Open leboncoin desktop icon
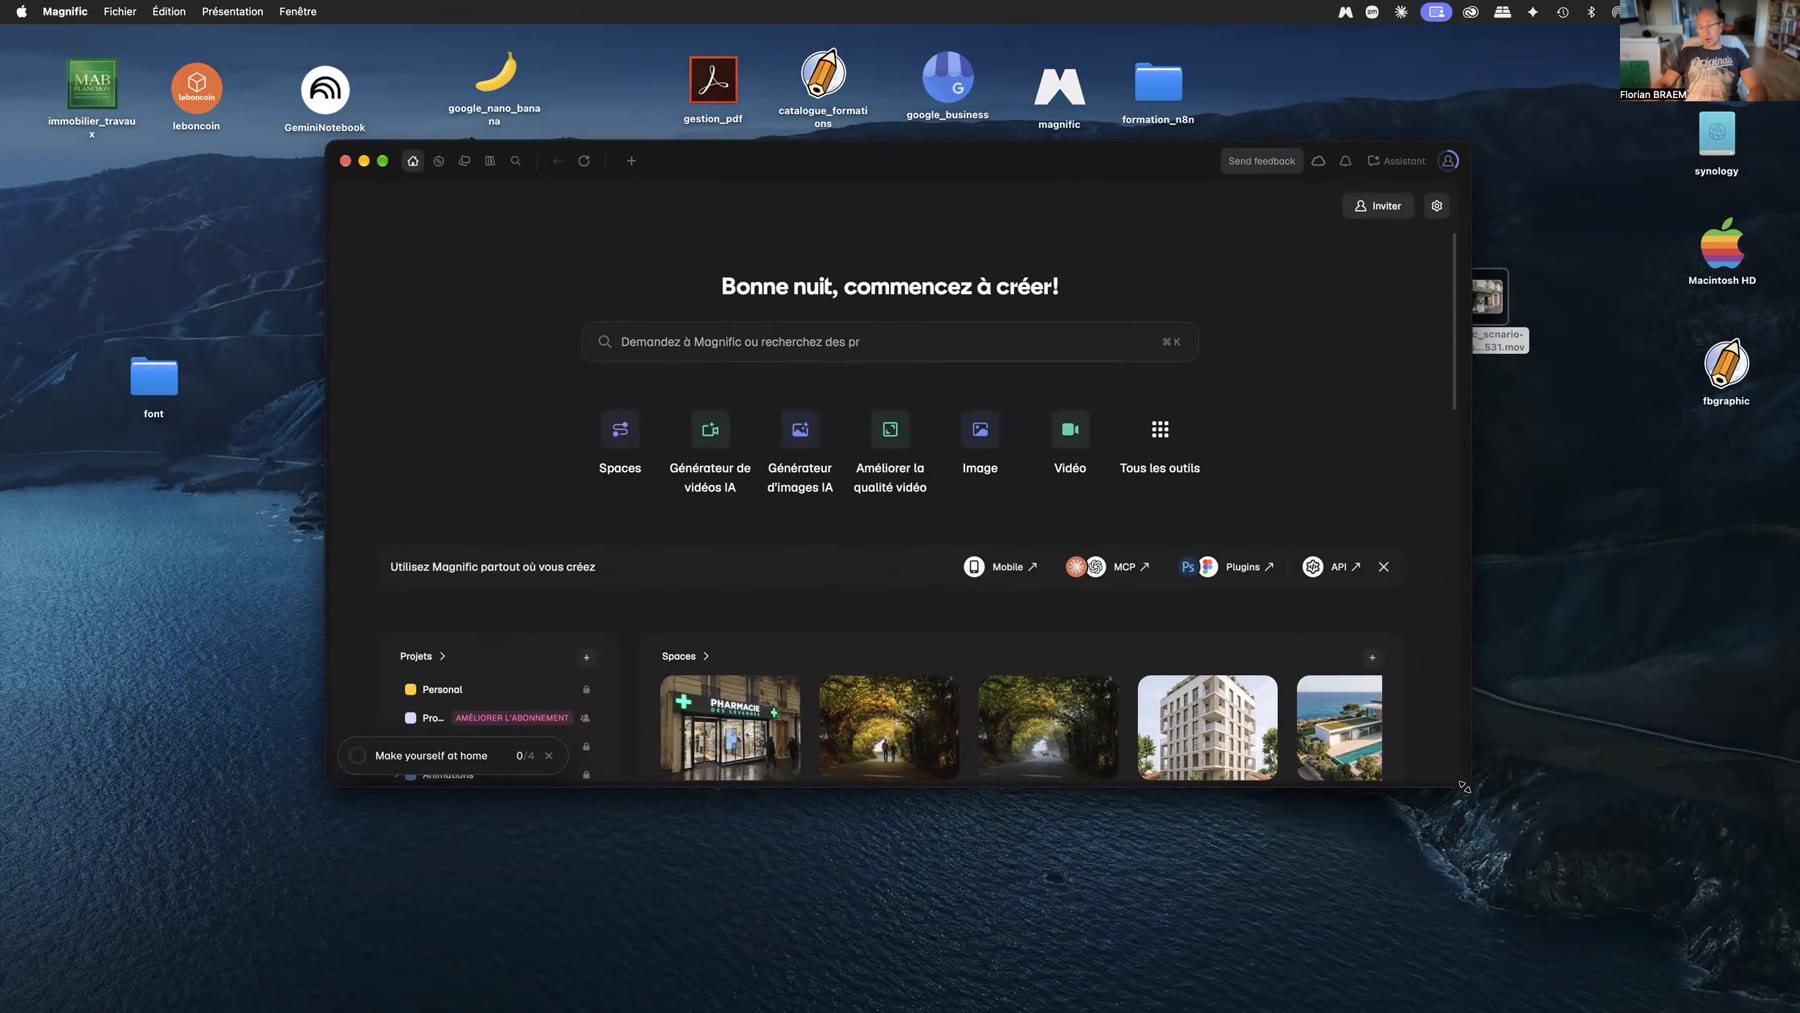This screenshot has width=1800, height=1013. 196,97
